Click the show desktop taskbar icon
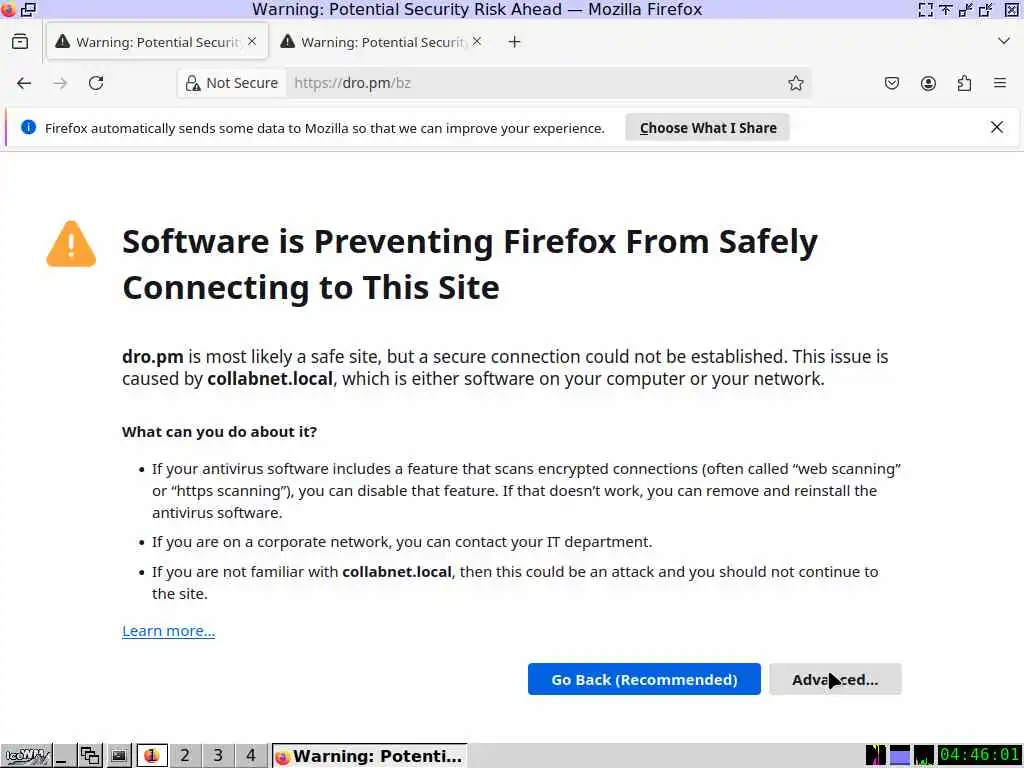 click(x=63, y=756)
